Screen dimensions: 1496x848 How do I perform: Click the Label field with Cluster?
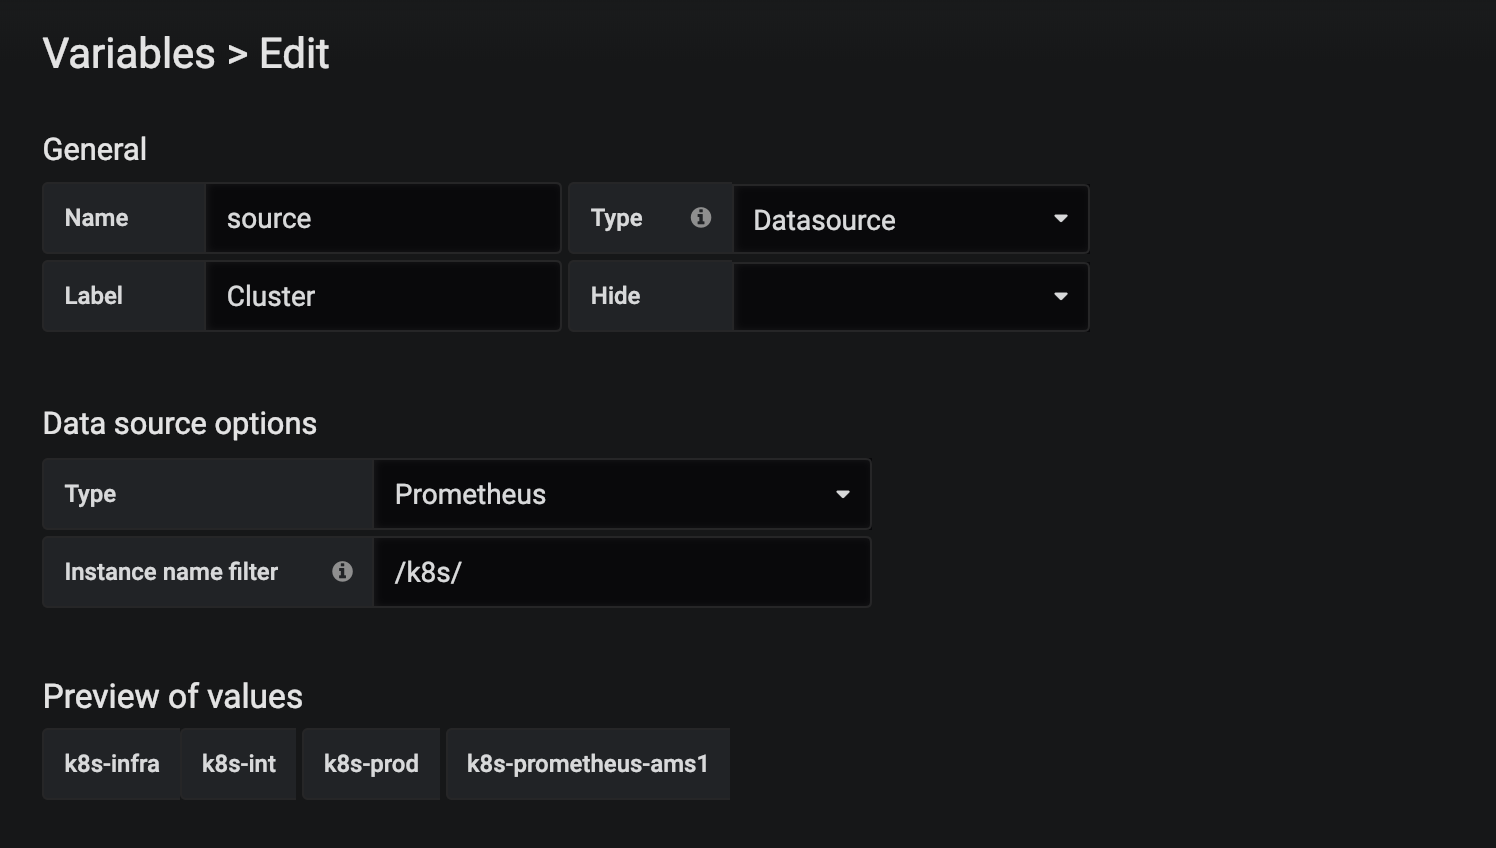tap(382, 296)
